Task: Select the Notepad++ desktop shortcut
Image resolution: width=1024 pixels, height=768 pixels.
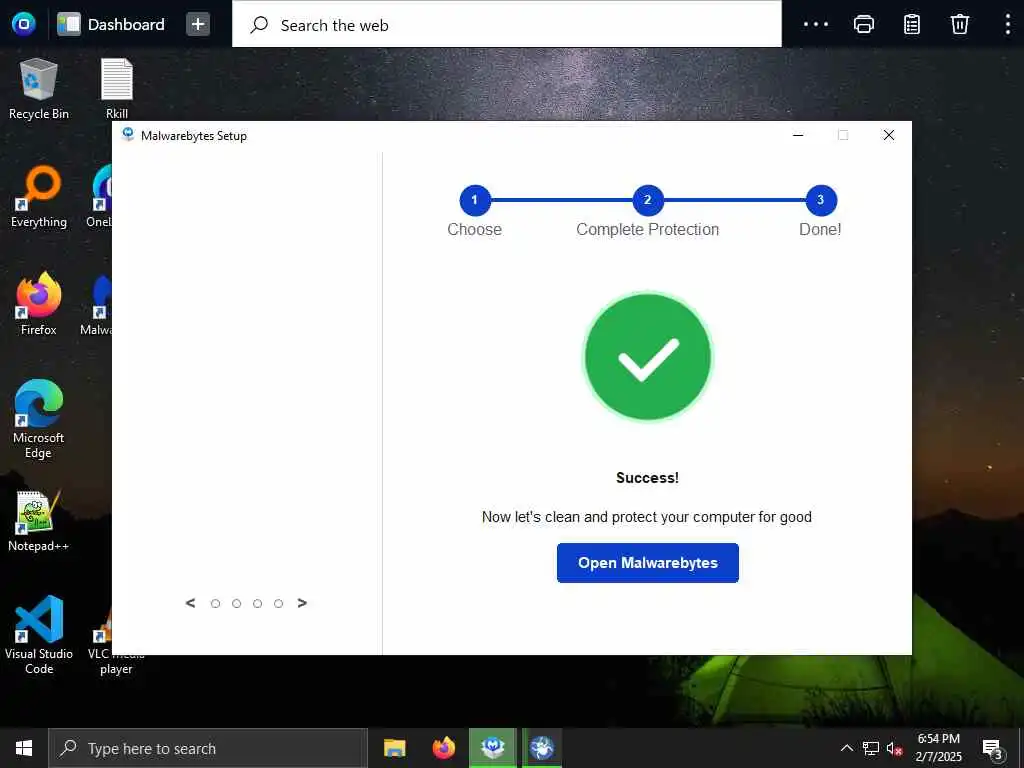Action: (39, 521)
